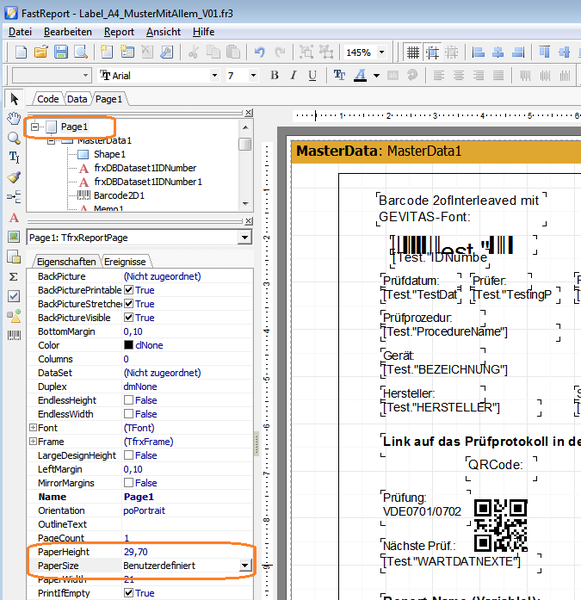Click the Bold formatting button
Viewport: 581px width, 600px height.
pos(274,75)
